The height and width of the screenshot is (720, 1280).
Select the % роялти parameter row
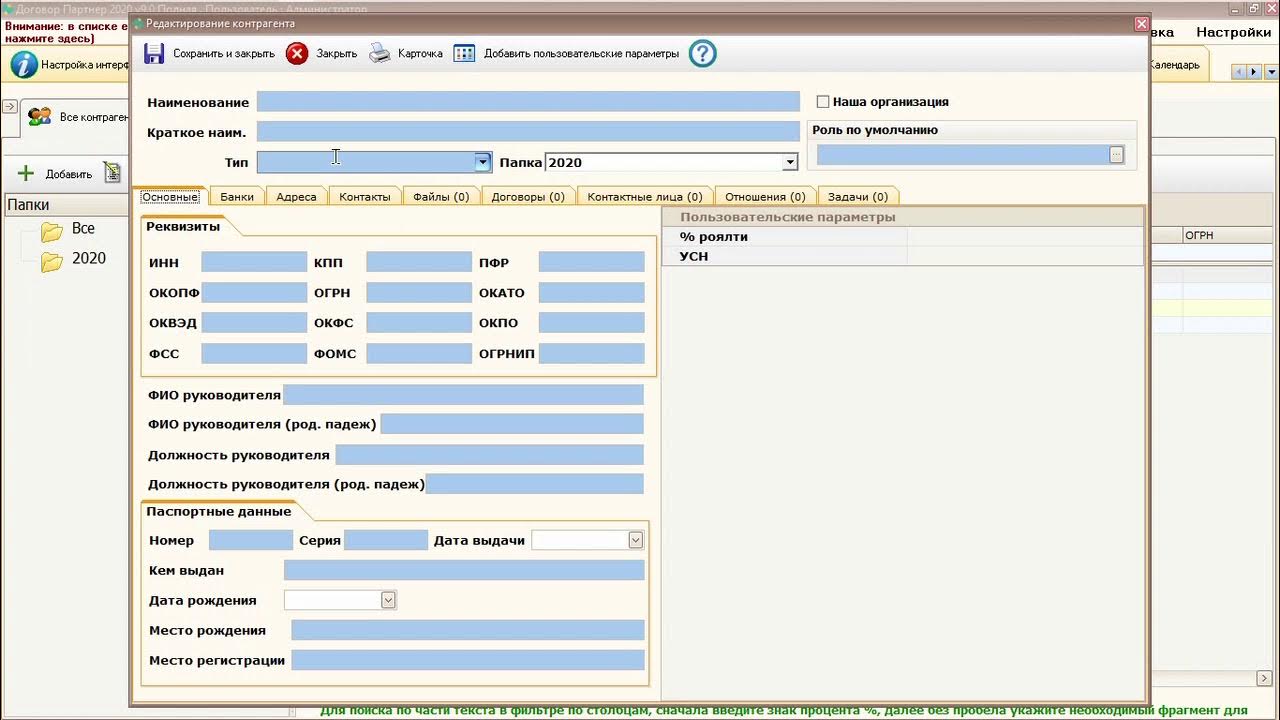902,237
